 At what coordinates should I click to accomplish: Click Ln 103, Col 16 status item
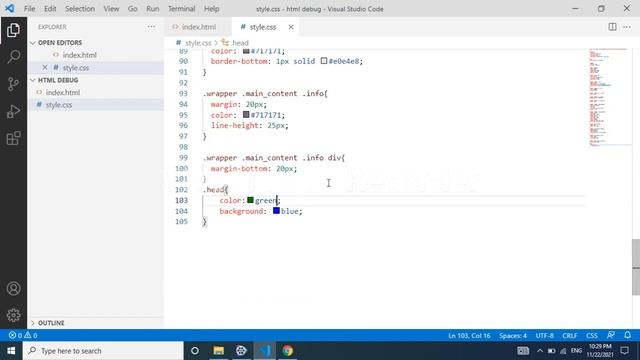click(469, 336)
